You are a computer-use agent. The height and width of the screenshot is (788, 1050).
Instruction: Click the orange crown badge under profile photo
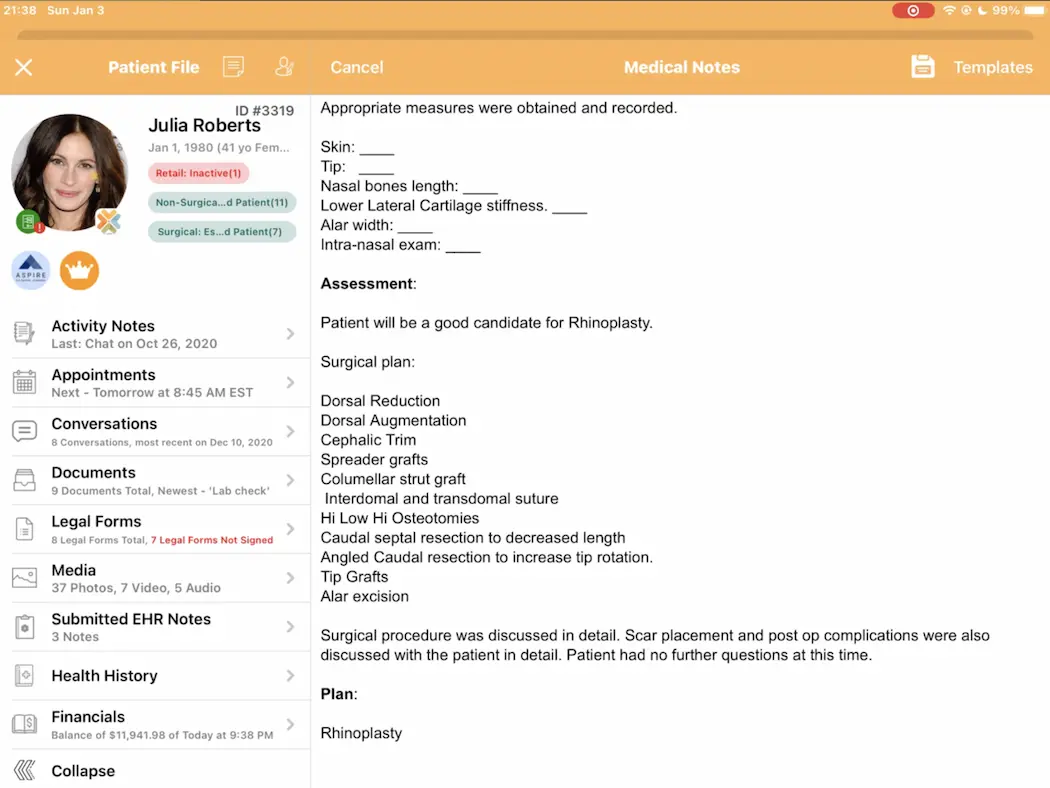coord(79,270)
